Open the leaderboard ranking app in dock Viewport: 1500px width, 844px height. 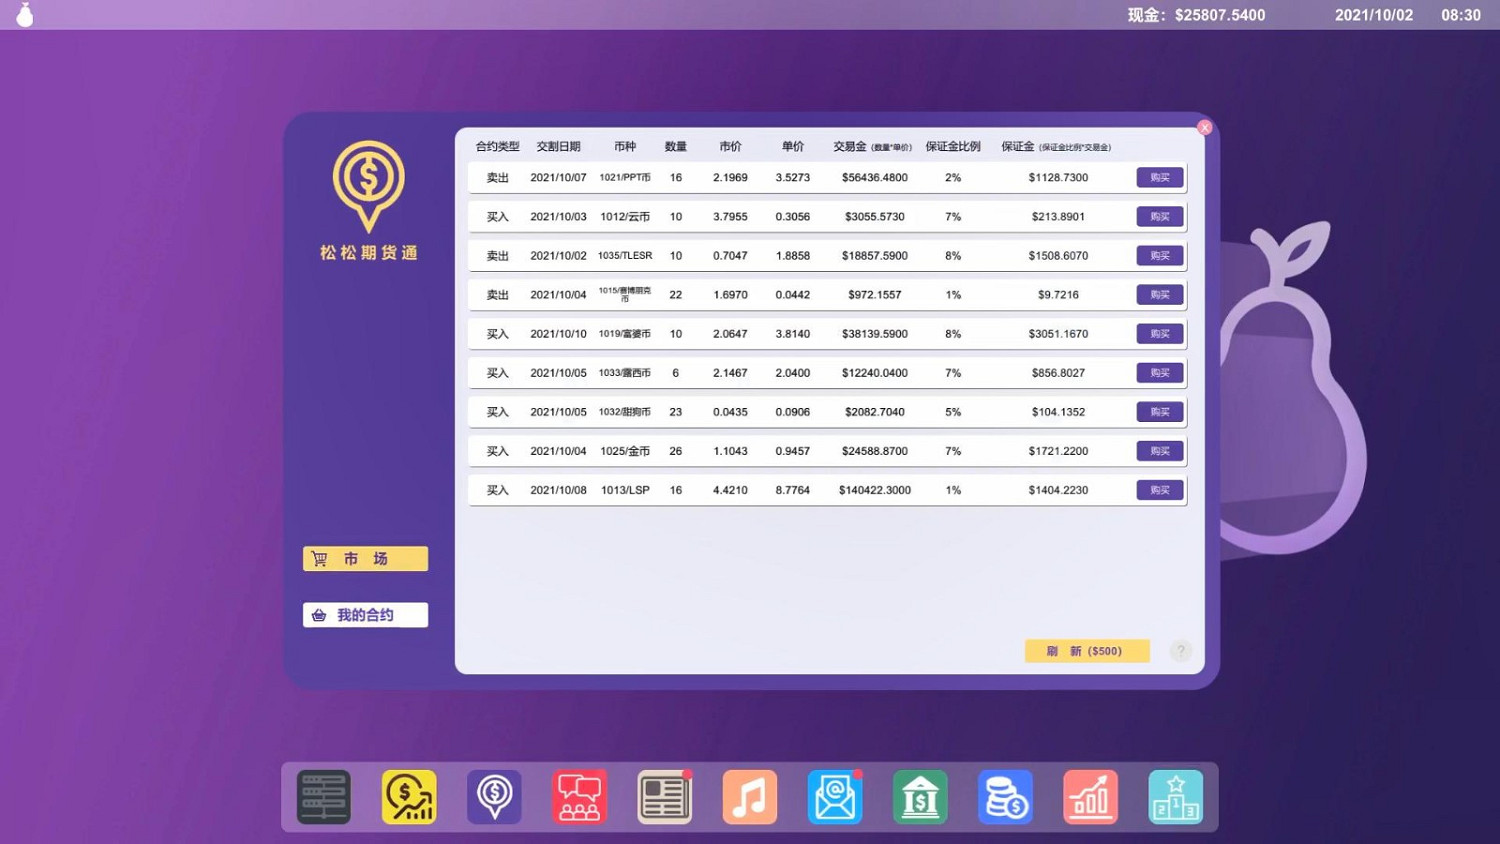pyautogui.click(x=1176, y=797)
